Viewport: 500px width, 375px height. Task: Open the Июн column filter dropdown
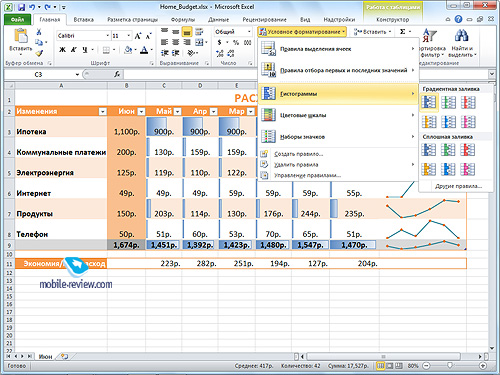[x=142, y=111]
